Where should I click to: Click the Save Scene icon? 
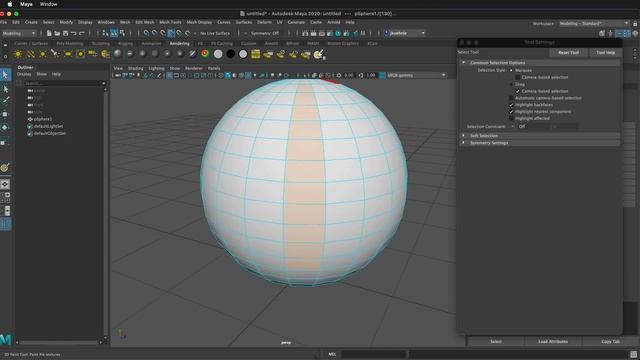65,33
